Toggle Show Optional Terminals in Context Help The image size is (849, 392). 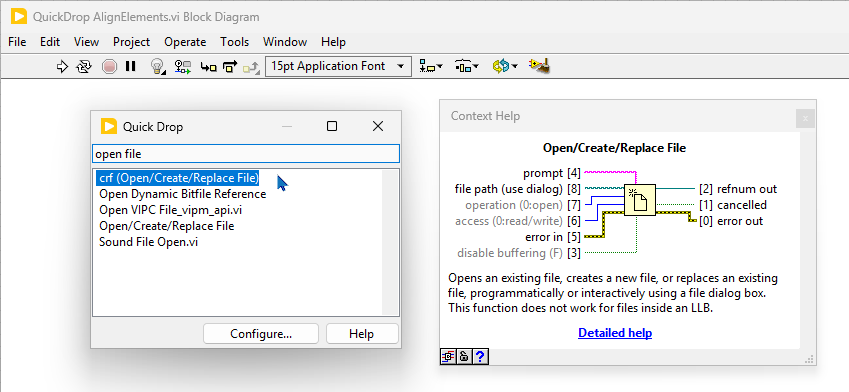click(x=448, y=356)
